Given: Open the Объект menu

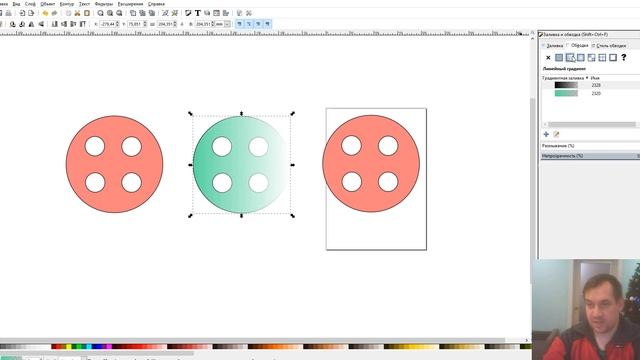Looking at the screenshot, I should tap(48, 4).
